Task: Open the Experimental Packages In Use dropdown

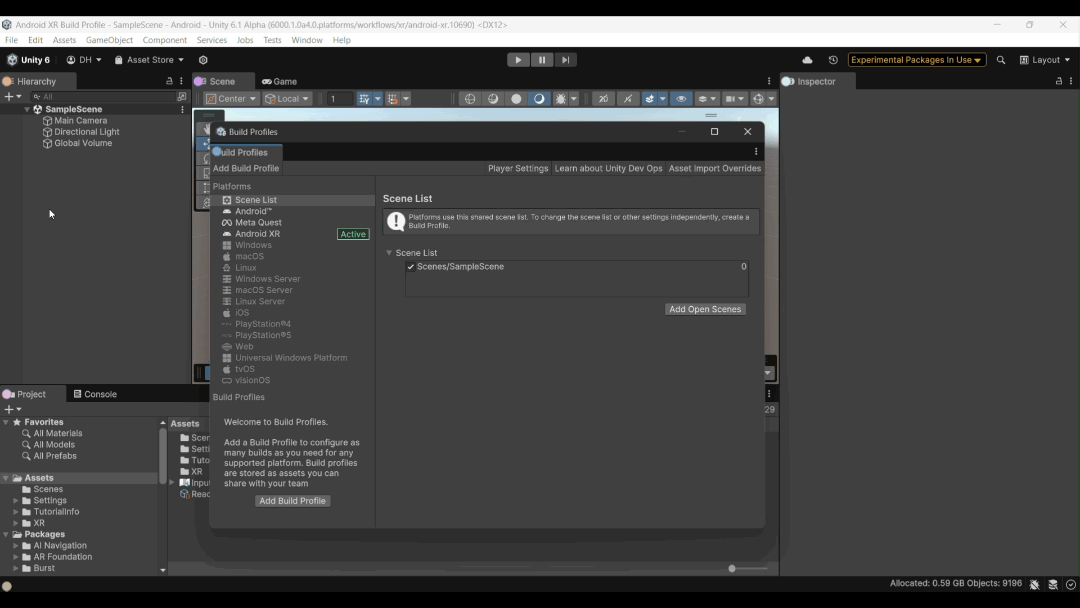Action: tap(916, 60)
